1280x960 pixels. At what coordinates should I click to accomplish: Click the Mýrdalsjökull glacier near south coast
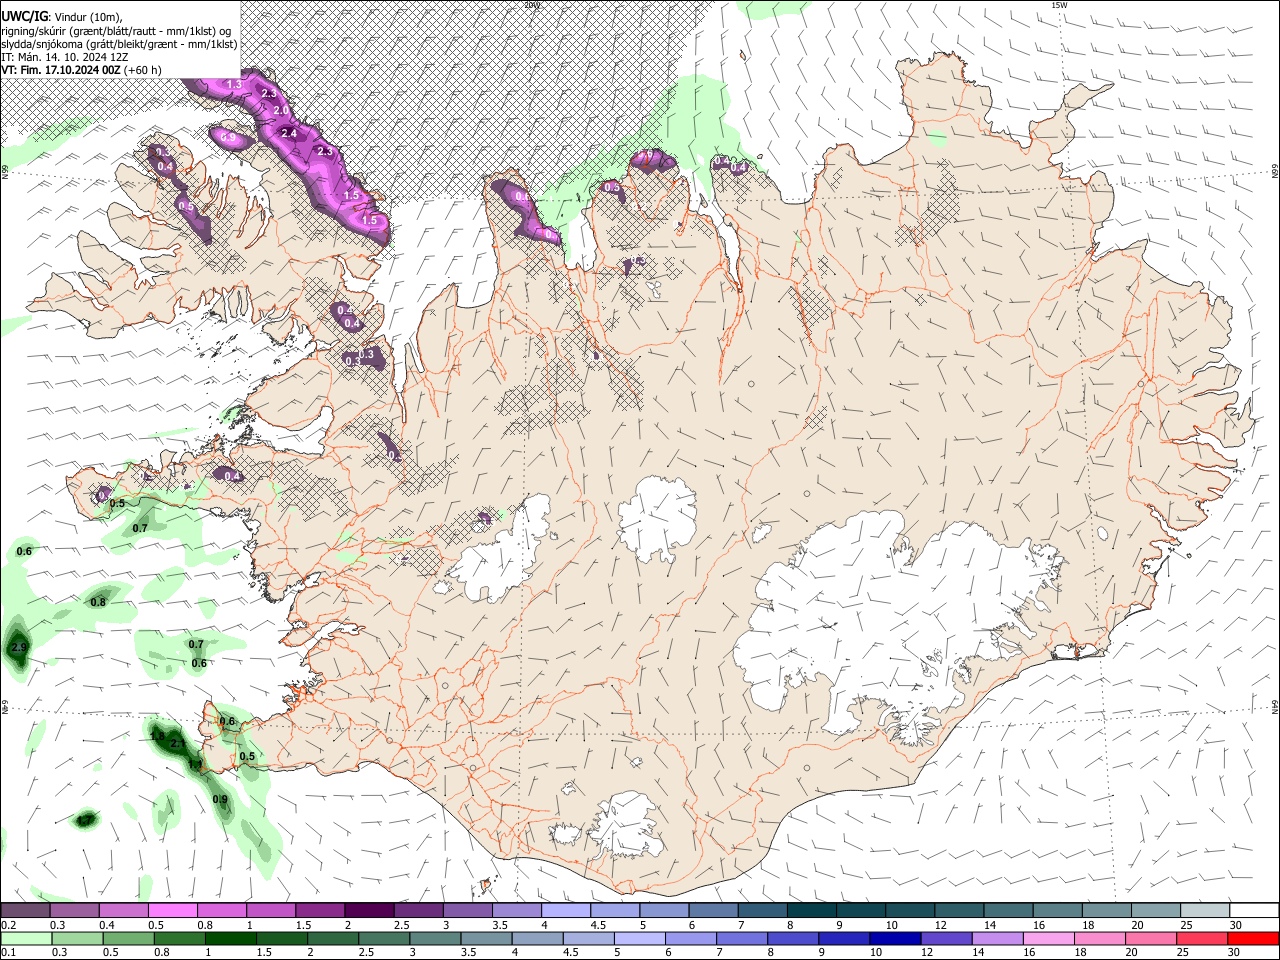click(x=625, y=825)
